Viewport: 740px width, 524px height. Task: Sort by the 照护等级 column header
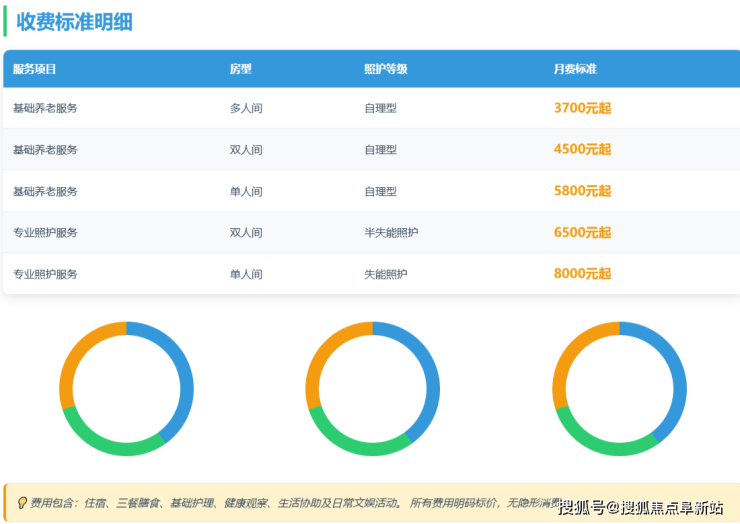coord(385,69)
